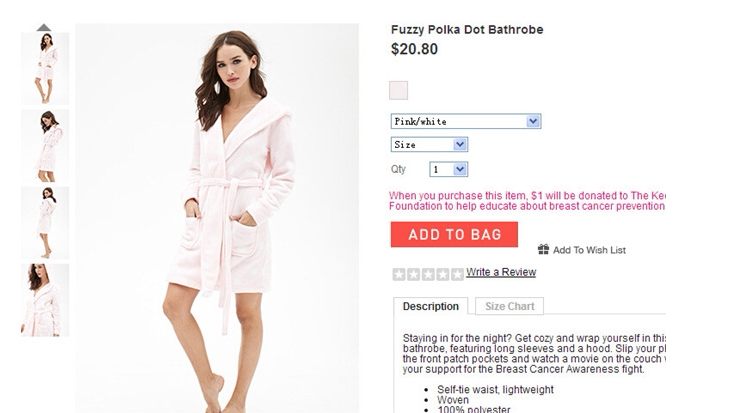Click the ADD TO BAG button

click(x=454, y=235)
